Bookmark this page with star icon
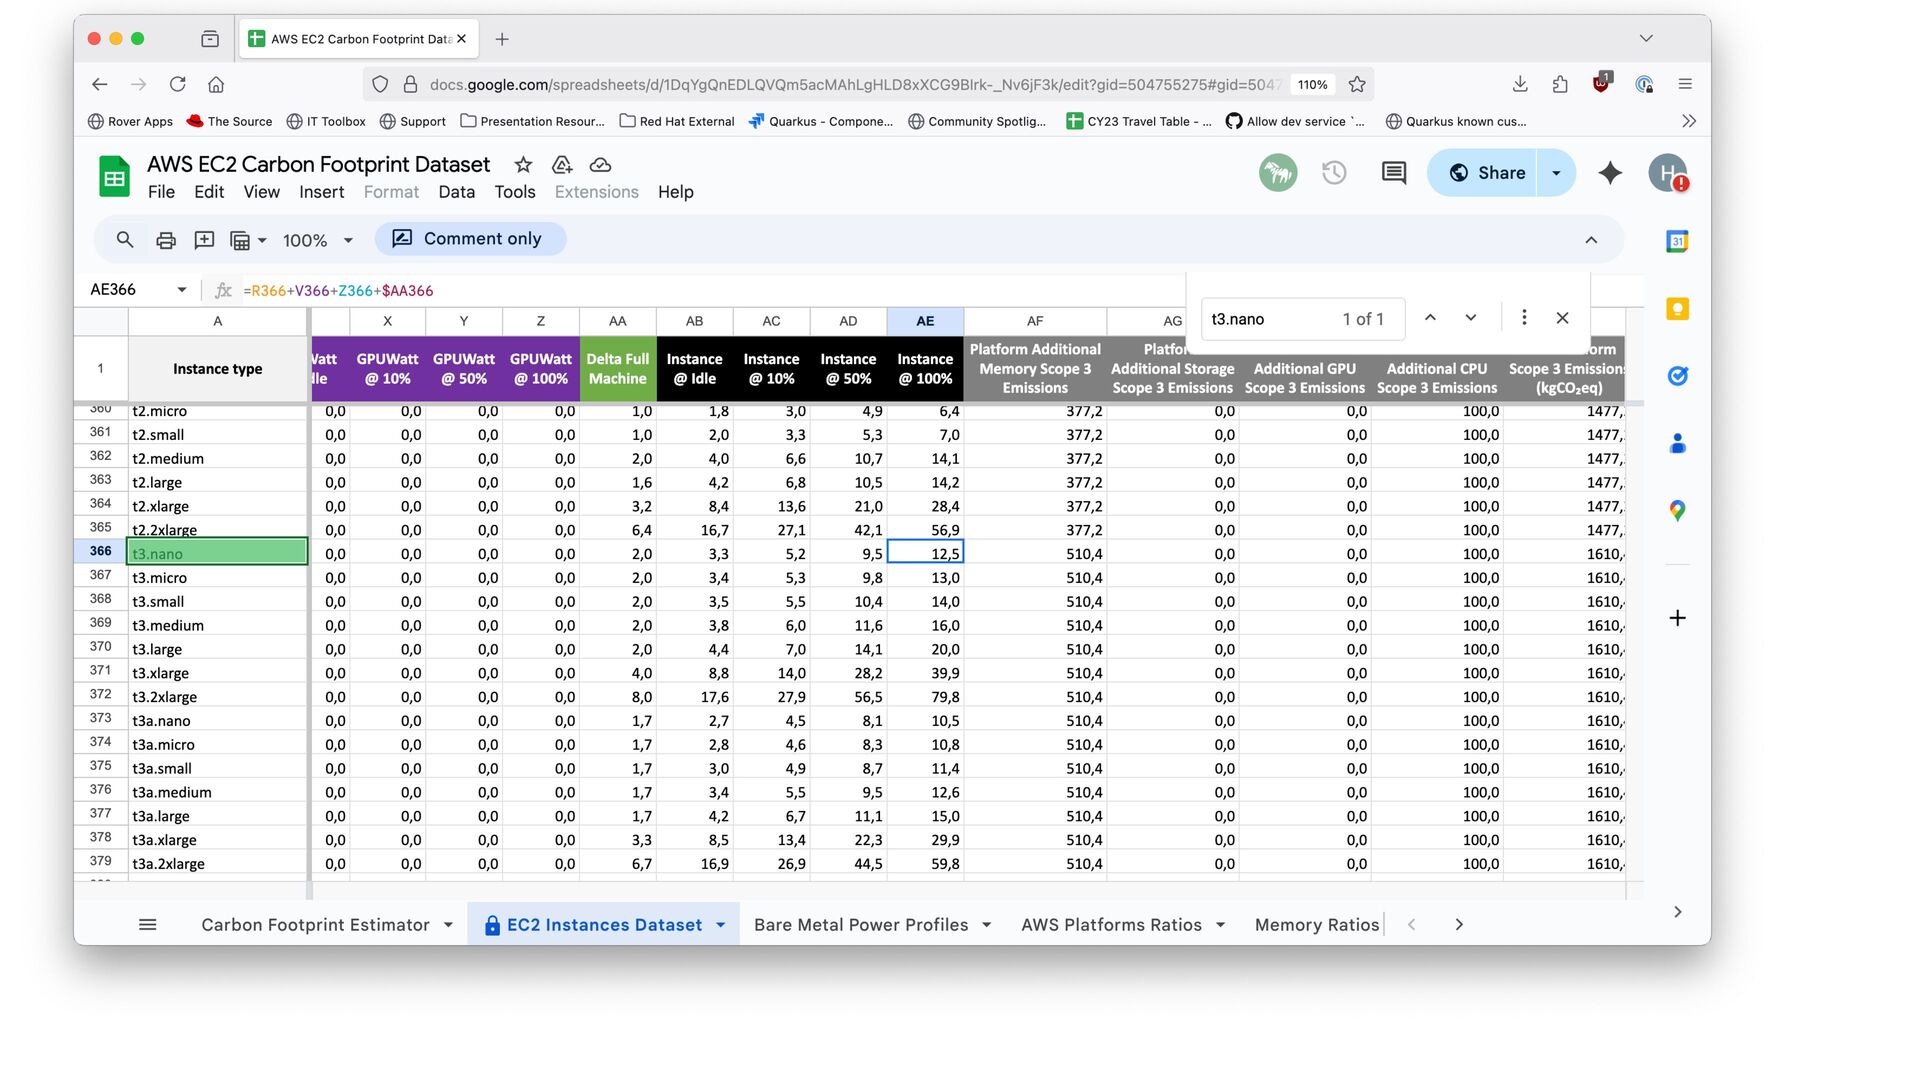1920x1080 pixels. [1357, 85]
